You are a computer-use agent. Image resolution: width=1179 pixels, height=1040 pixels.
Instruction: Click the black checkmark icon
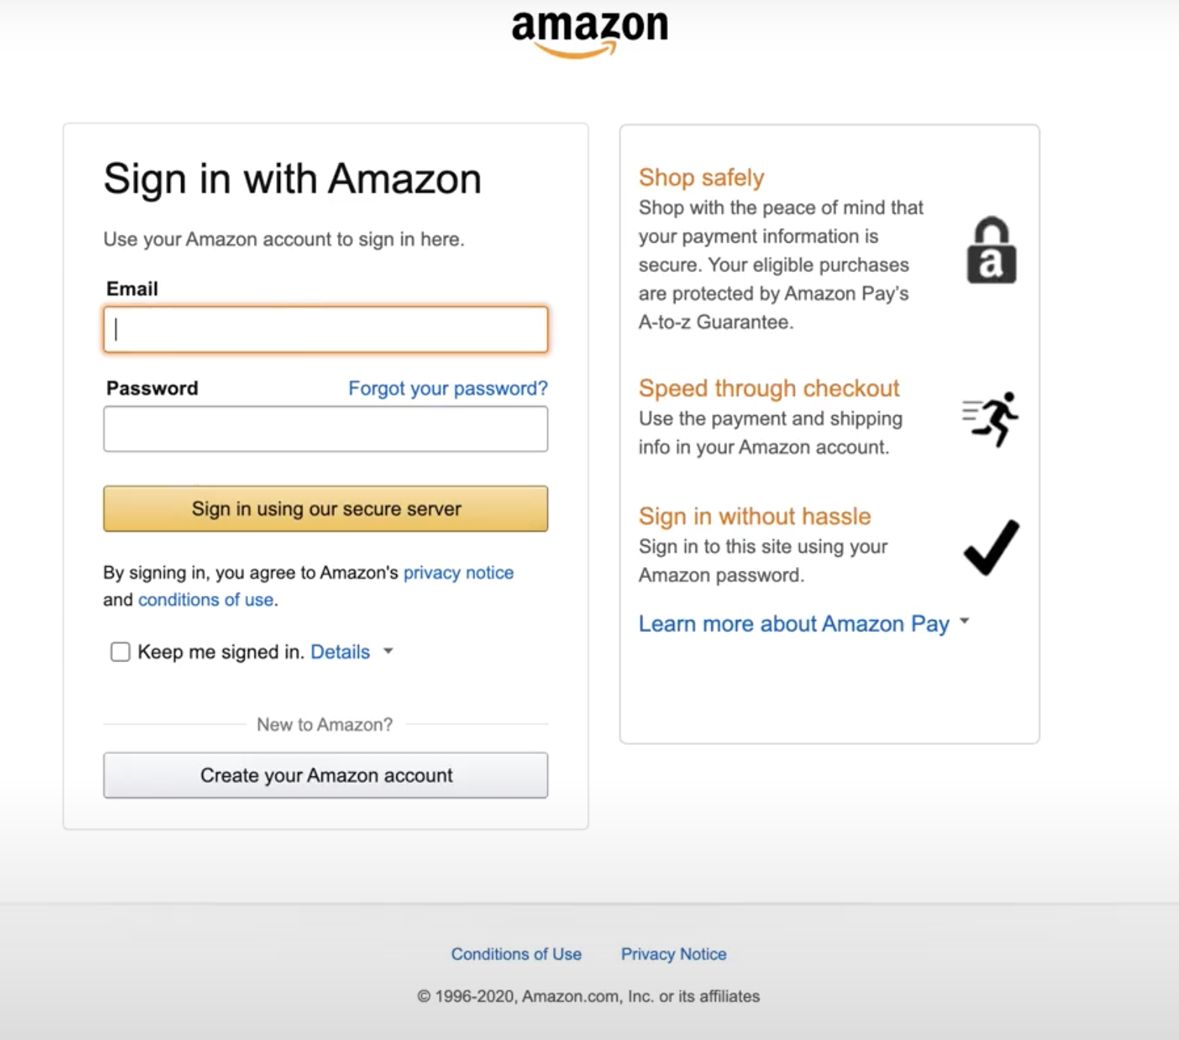tap(991, 547)
